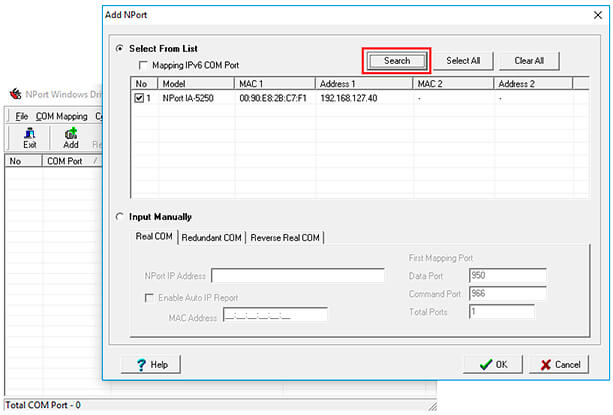Enable Mapping IPv6 COM Port checkbox
The image size is (613, 415).
(x=143, y=65)
